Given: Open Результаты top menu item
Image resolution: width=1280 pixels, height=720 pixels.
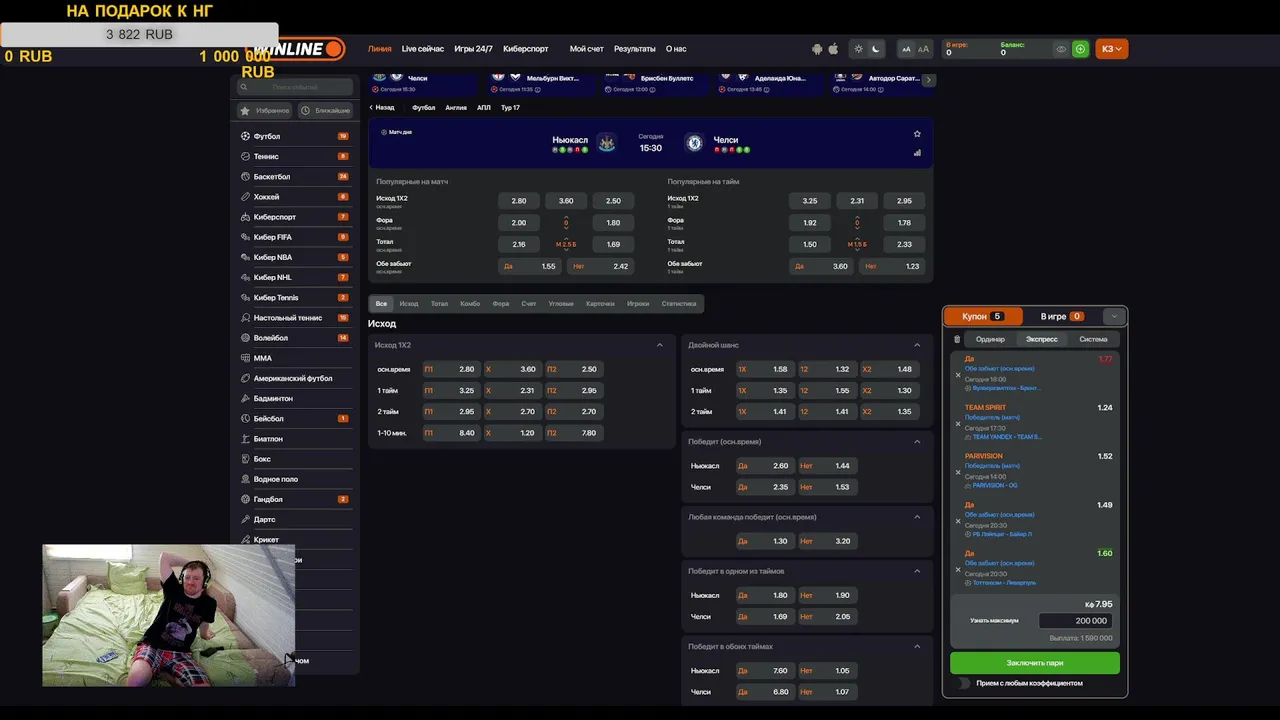Looking at the screenshot, I should pos(635,49).
